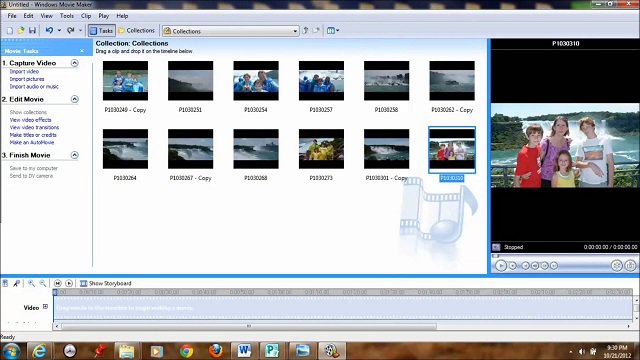Open the Views dropdown in the toolbar
This screenshot has width=640, height=360.
point(333,31)
